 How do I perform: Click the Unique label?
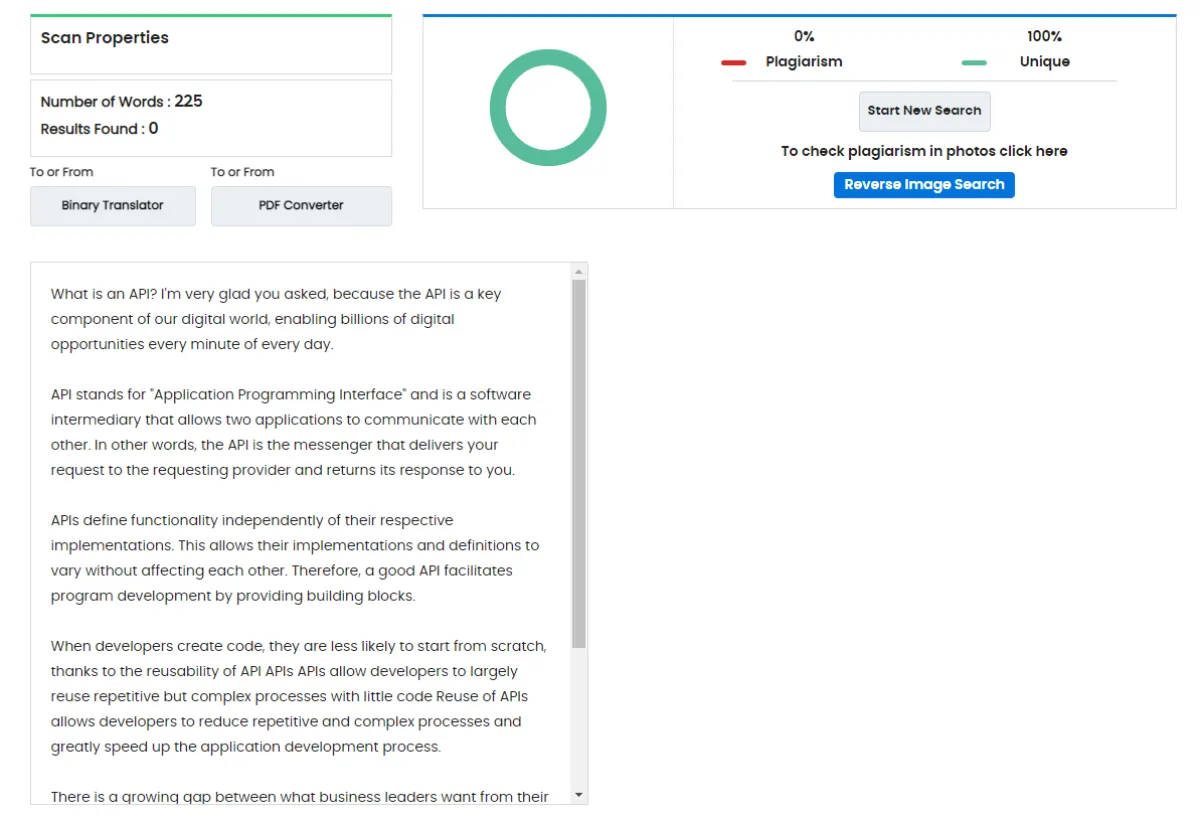(1044, 61)
